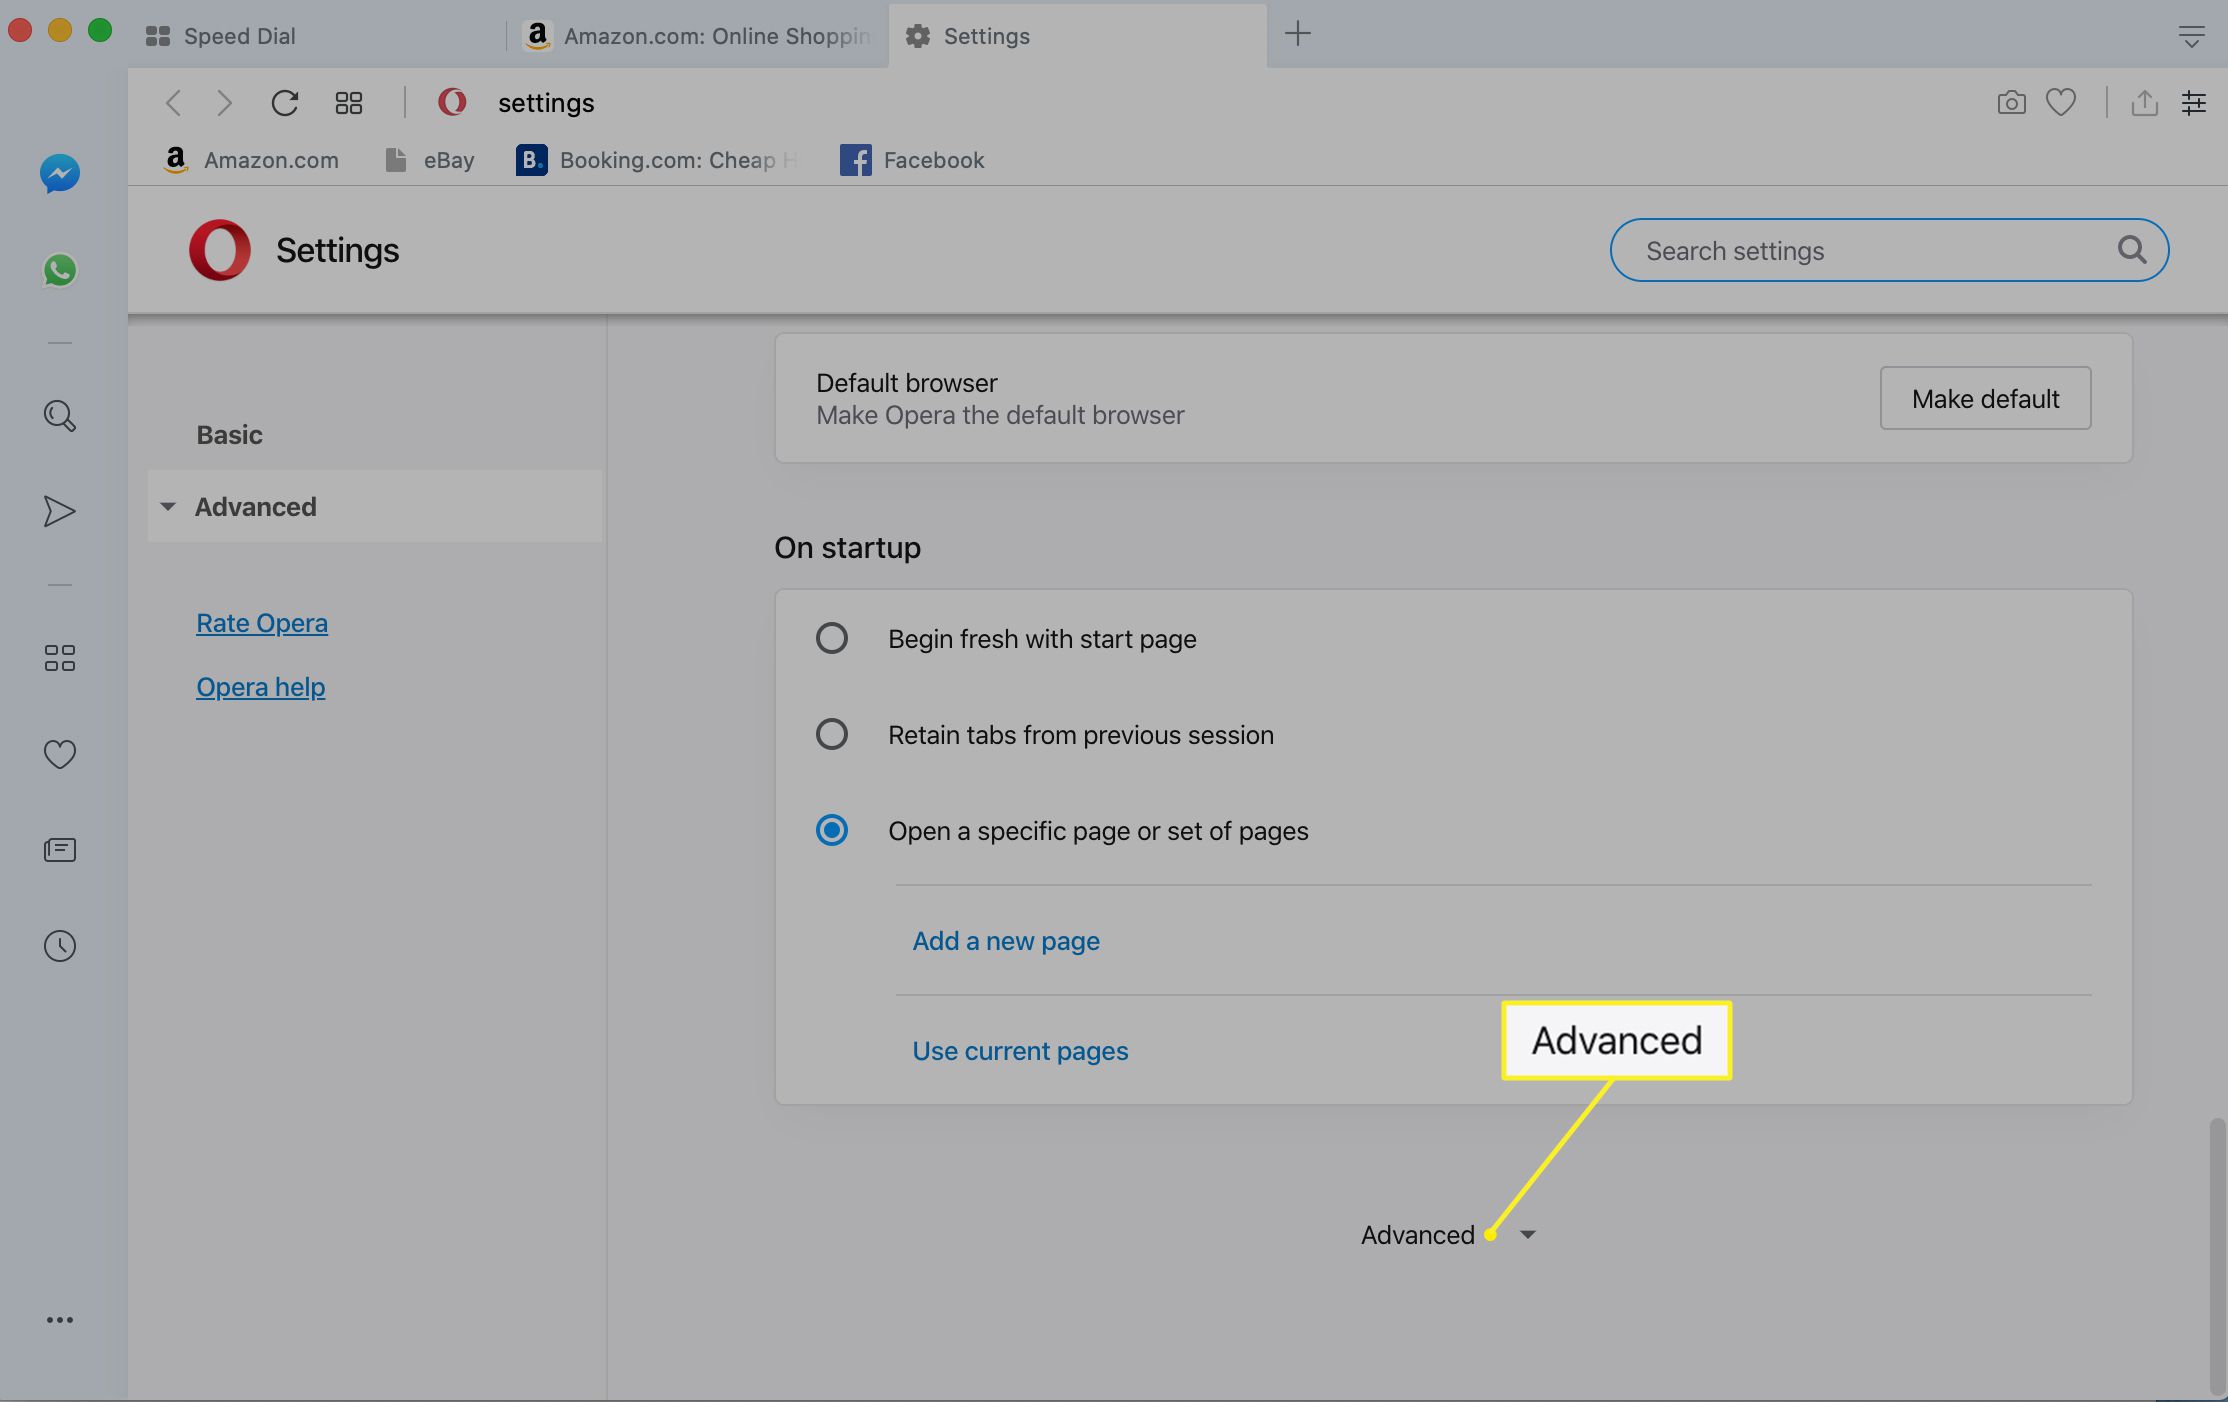Screen dimensions: 2228x1402
Task: Open the tab menu icon at top right
Action: [x=2191, y=37]
